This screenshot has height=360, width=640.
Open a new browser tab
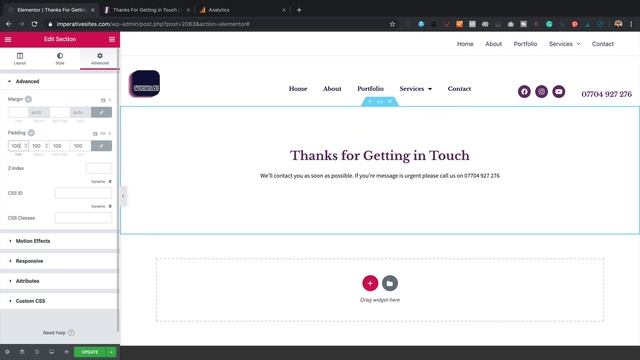point(299,10)
